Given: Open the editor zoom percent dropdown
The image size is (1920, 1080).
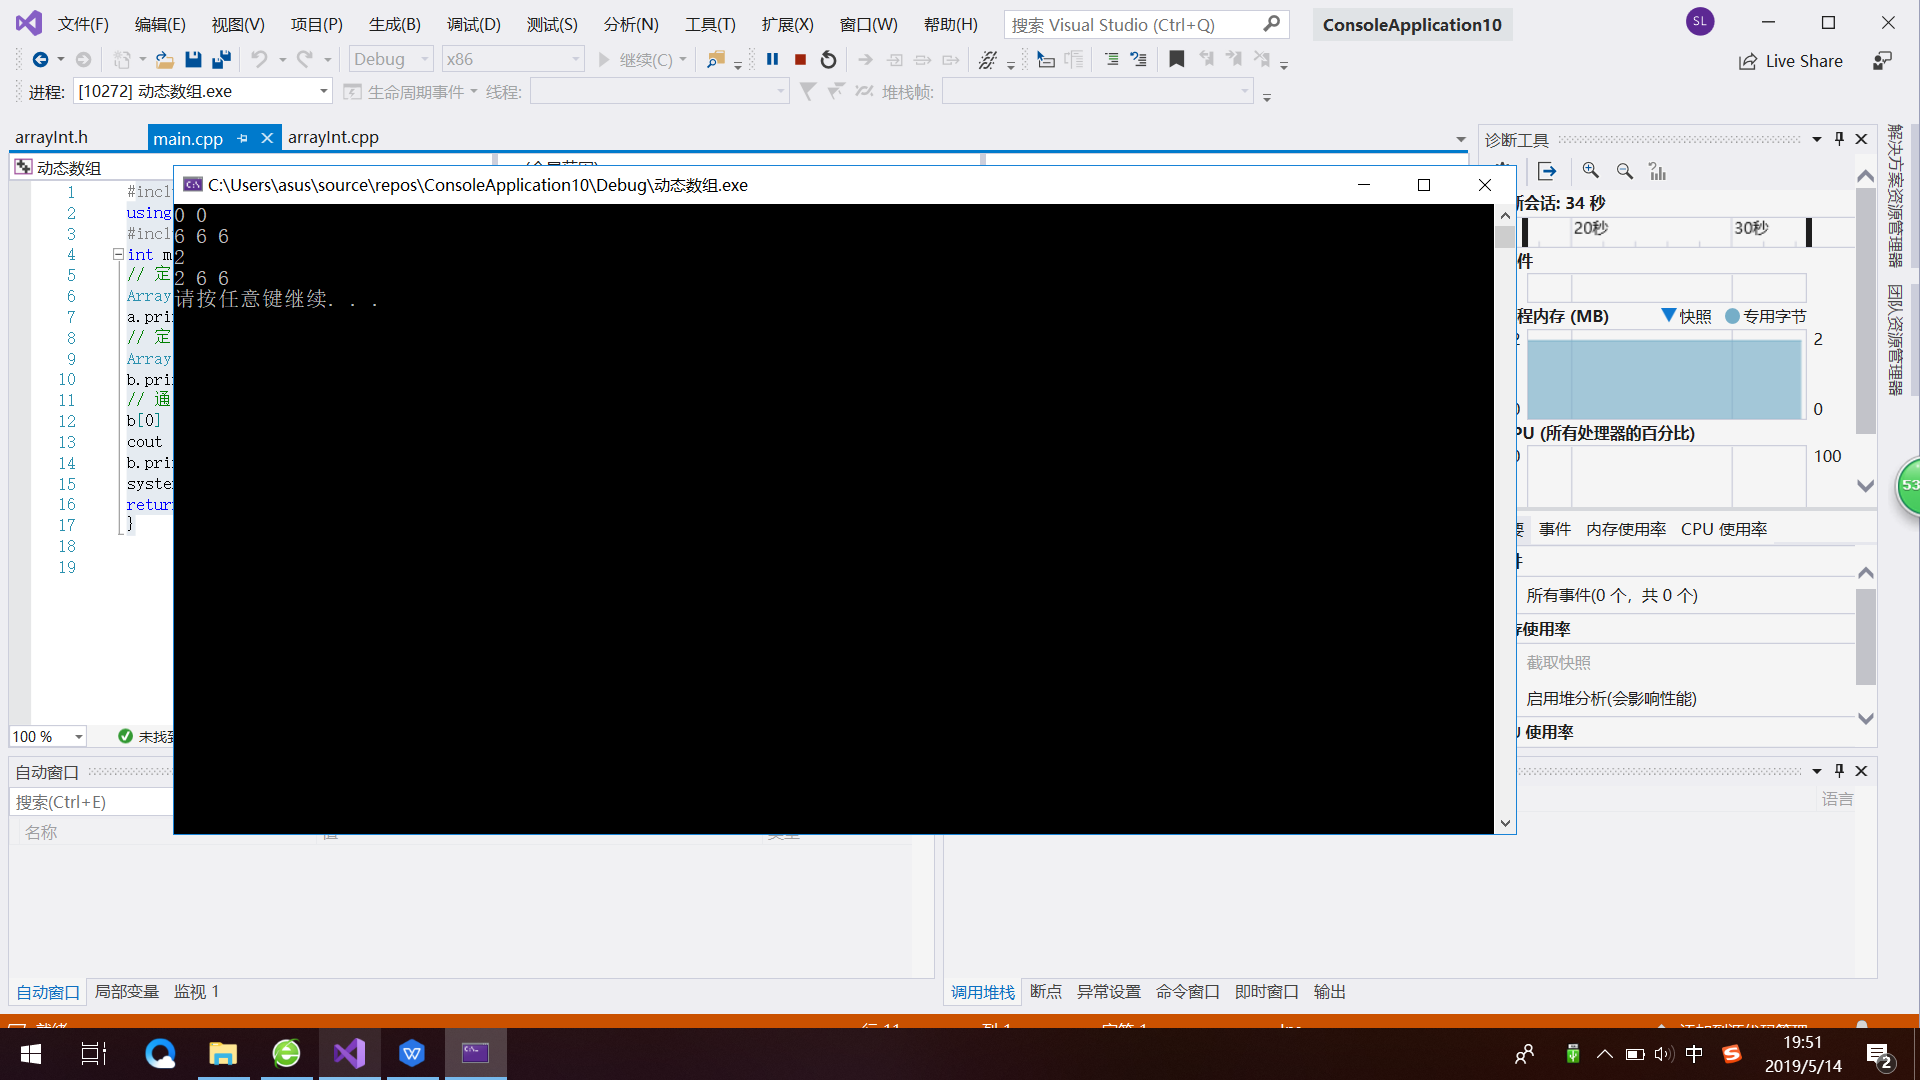Looking at the screenshot, I should 78,737.
